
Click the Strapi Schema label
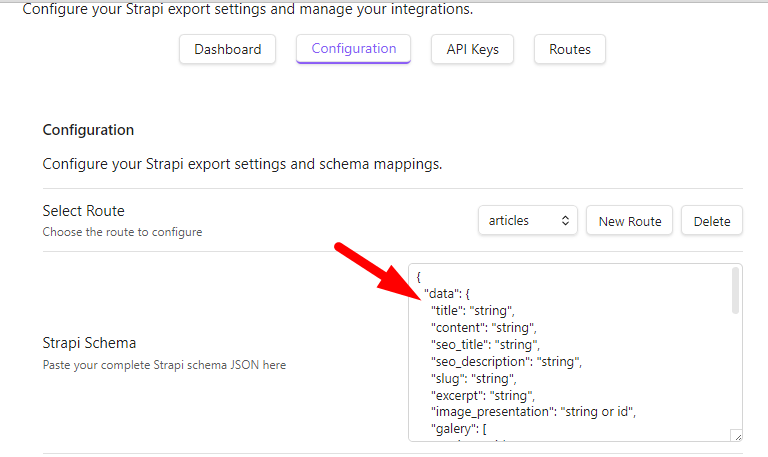[89, 343]
